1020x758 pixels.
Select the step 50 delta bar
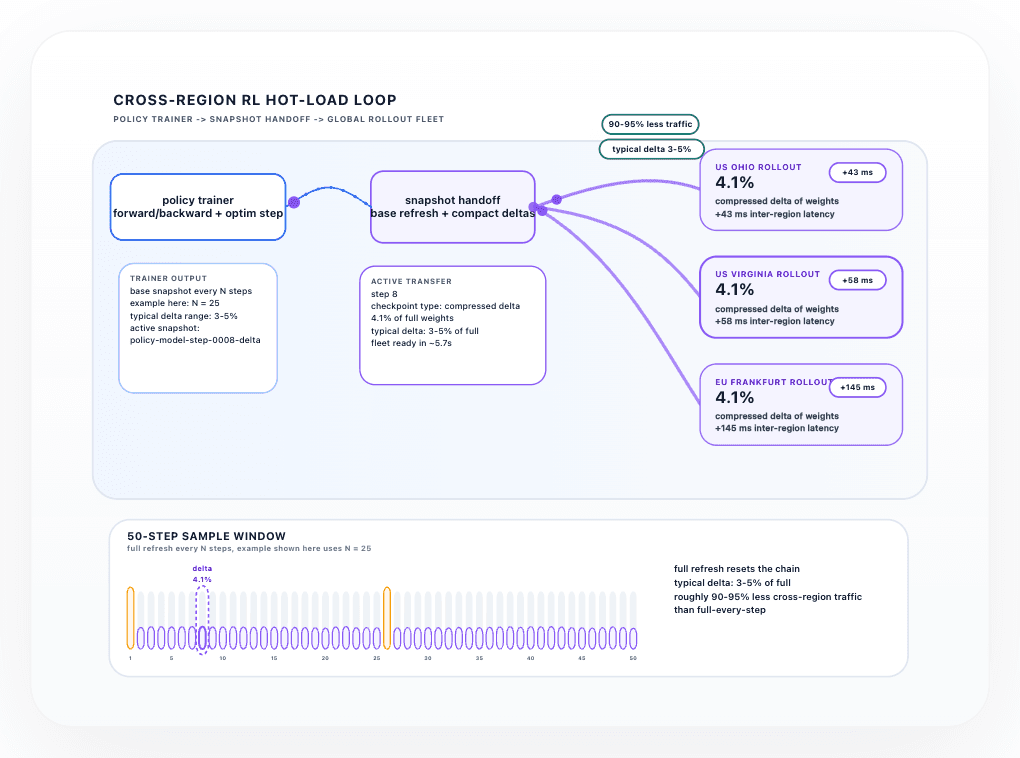pyautogui.click(x=633, y=638)
